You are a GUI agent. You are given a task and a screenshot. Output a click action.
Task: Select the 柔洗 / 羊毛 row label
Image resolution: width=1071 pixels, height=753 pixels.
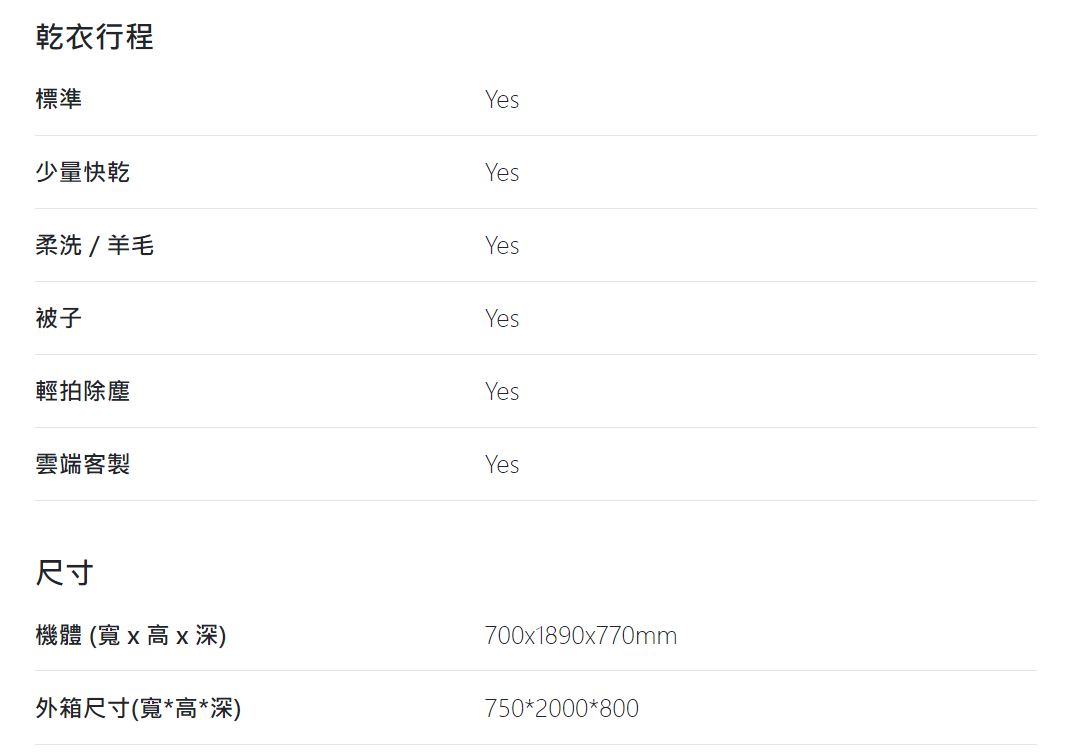94,245
